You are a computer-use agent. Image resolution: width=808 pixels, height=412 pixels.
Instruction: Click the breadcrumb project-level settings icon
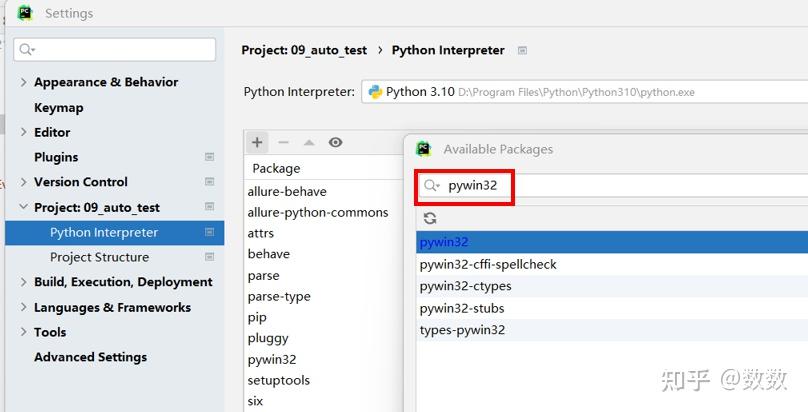click(522, 50)
